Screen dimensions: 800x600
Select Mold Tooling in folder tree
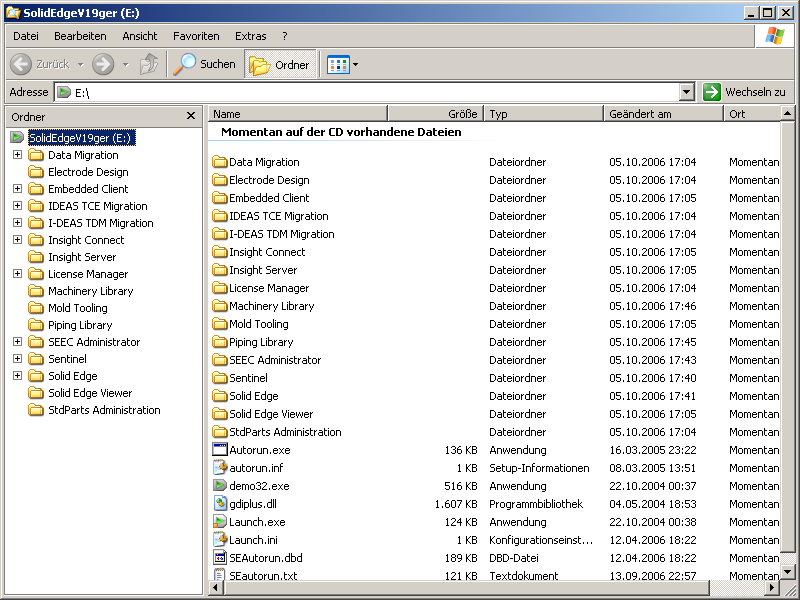[78, 308]
